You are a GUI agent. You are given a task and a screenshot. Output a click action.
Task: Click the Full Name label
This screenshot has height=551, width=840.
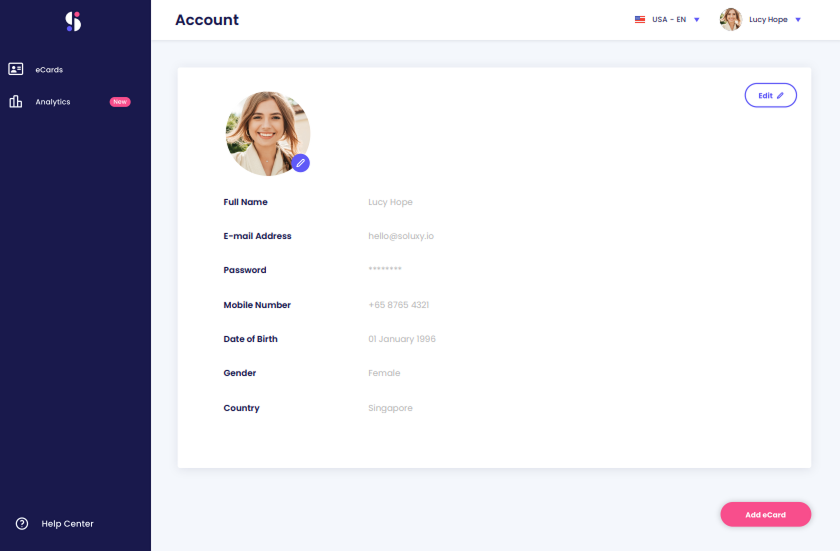point(245,202)
